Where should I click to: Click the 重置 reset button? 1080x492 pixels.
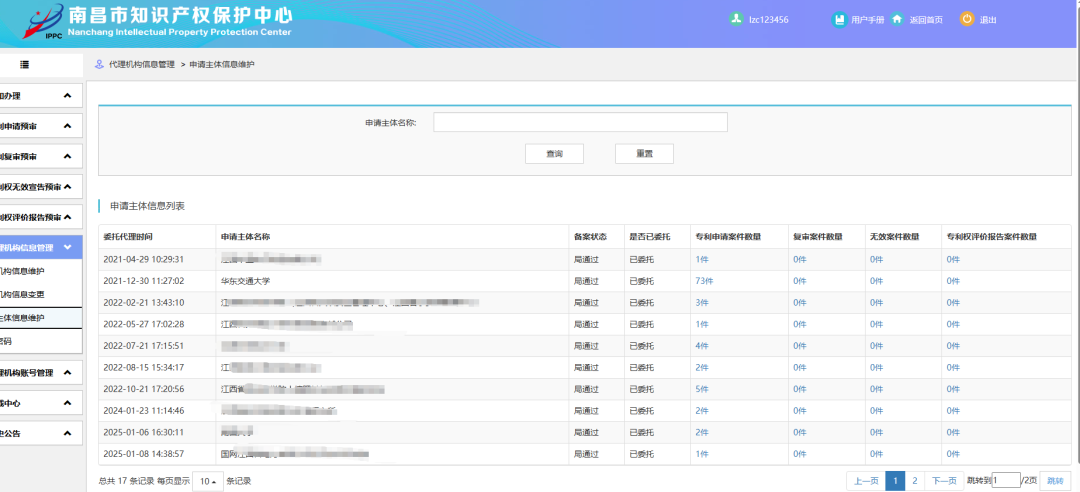(644, 154)
